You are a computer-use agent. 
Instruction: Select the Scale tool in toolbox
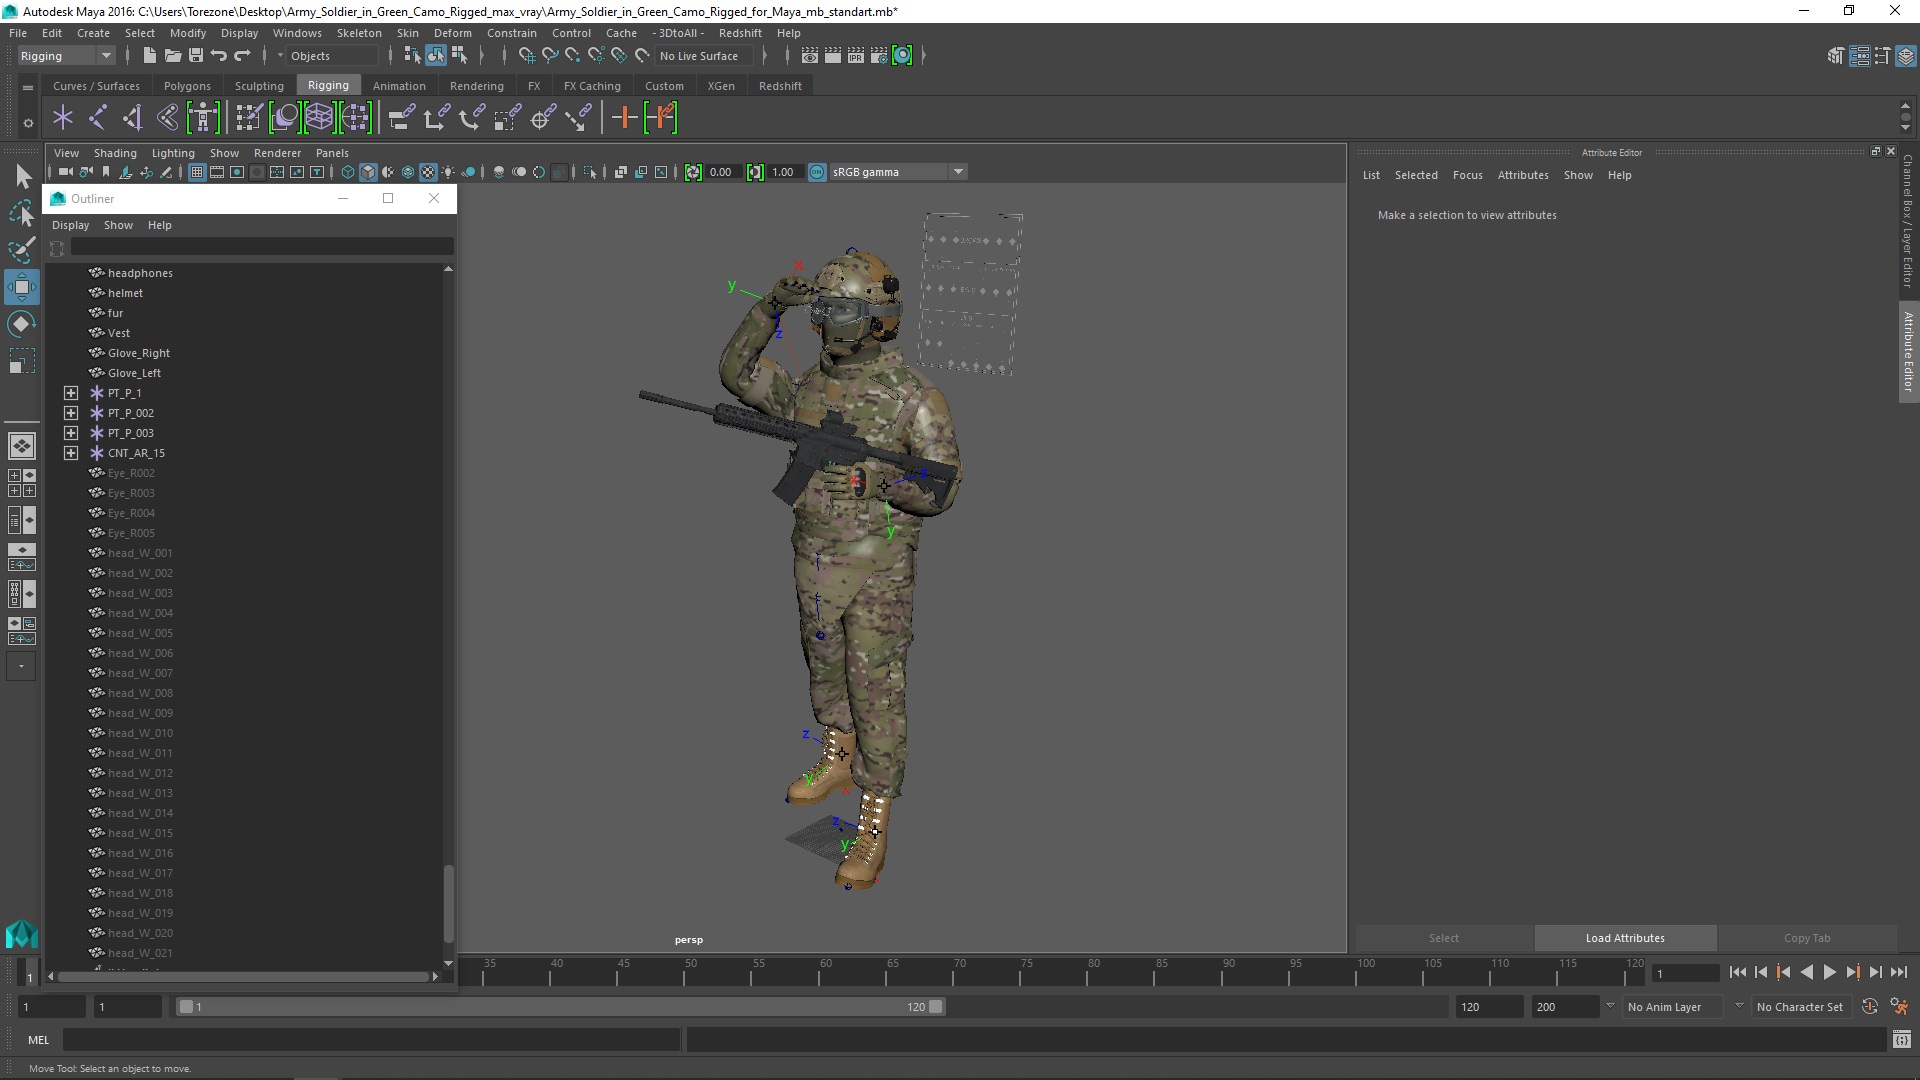click(21, 361)
